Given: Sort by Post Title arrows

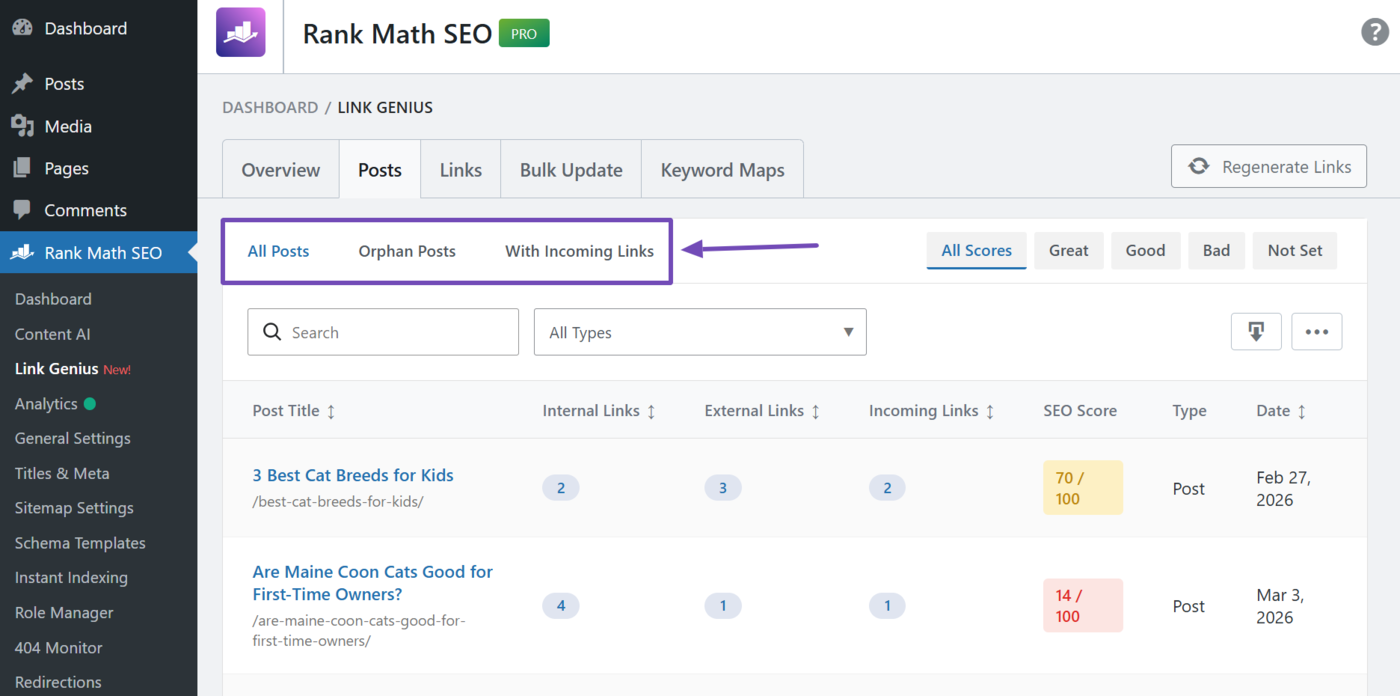Looking at the screenshot, I should (331, 411).
